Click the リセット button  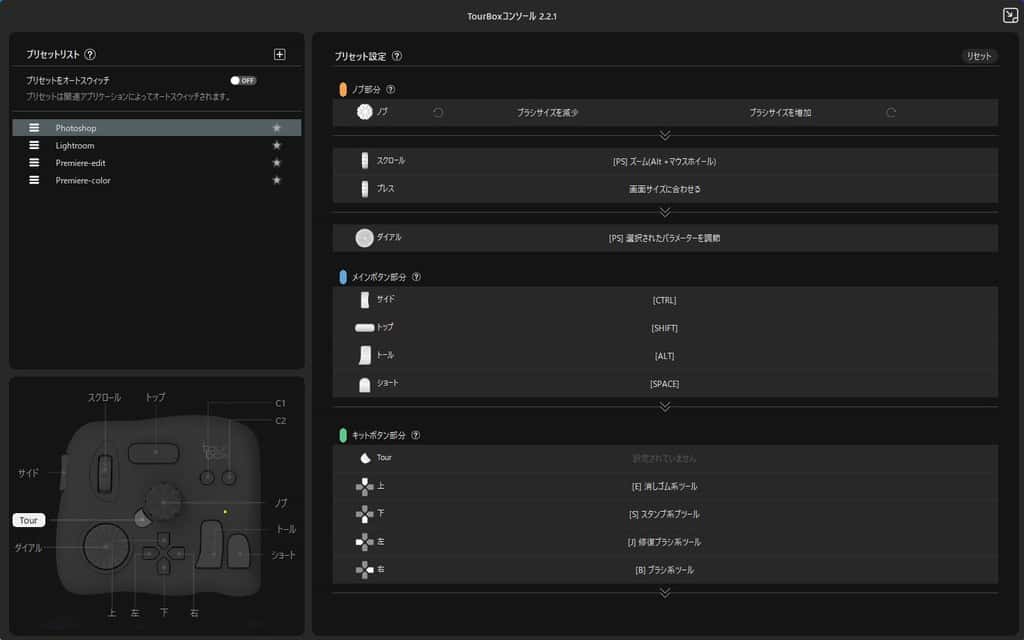coord(978,56)
